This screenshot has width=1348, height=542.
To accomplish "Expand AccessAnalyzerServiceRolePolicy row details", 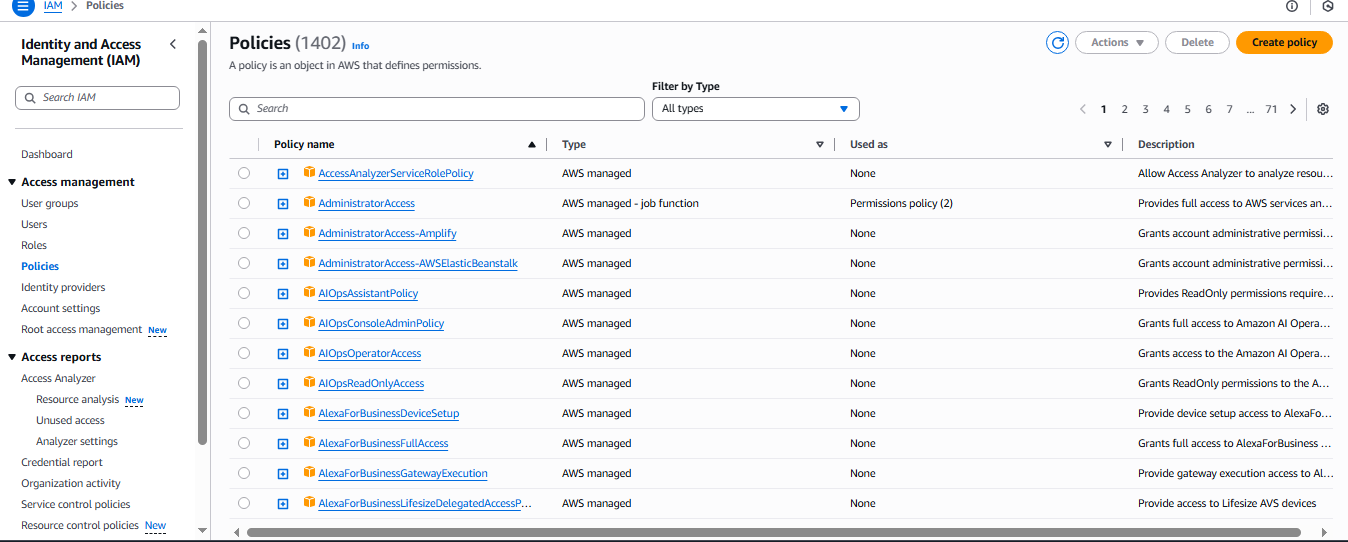I will tap(283, 174).
